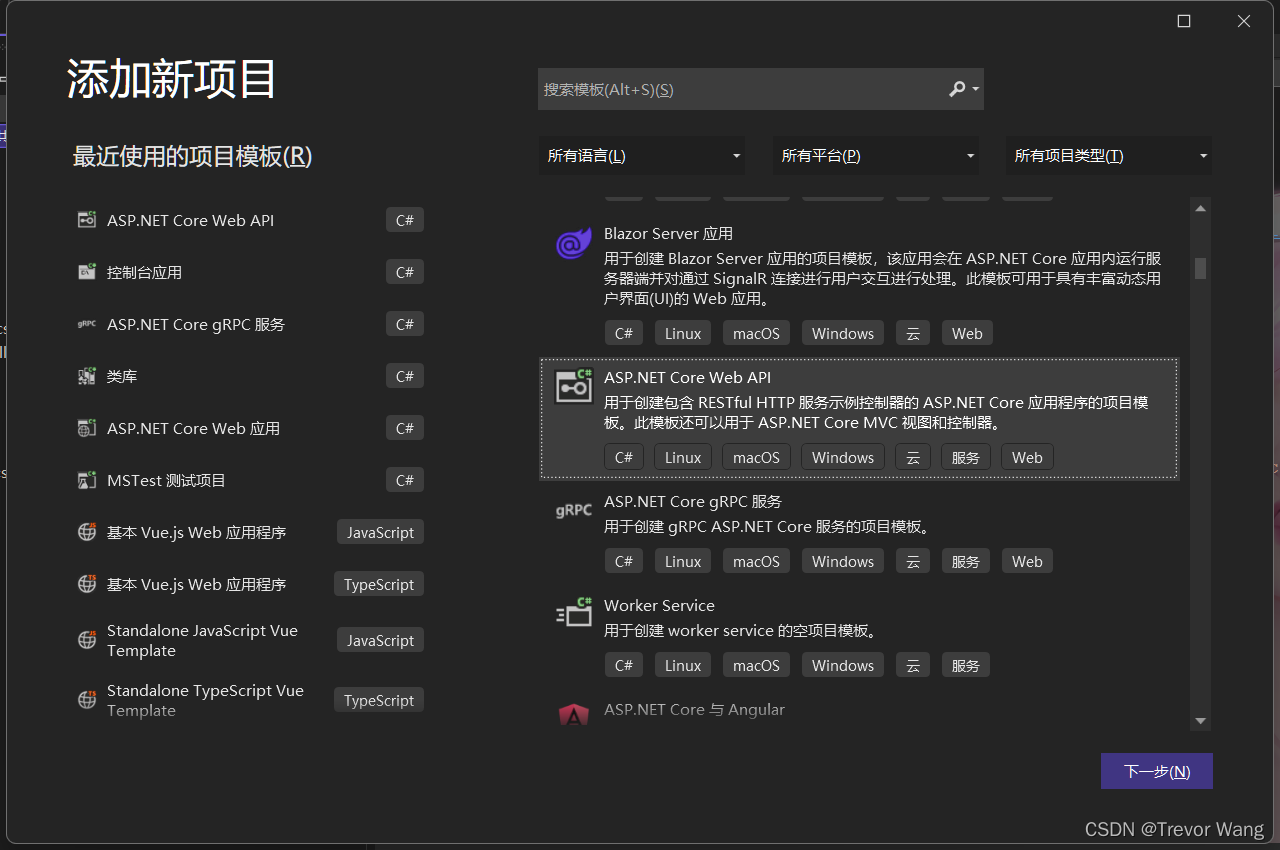Open the 所有项目类型 dropdown

tap(1108, 155)
